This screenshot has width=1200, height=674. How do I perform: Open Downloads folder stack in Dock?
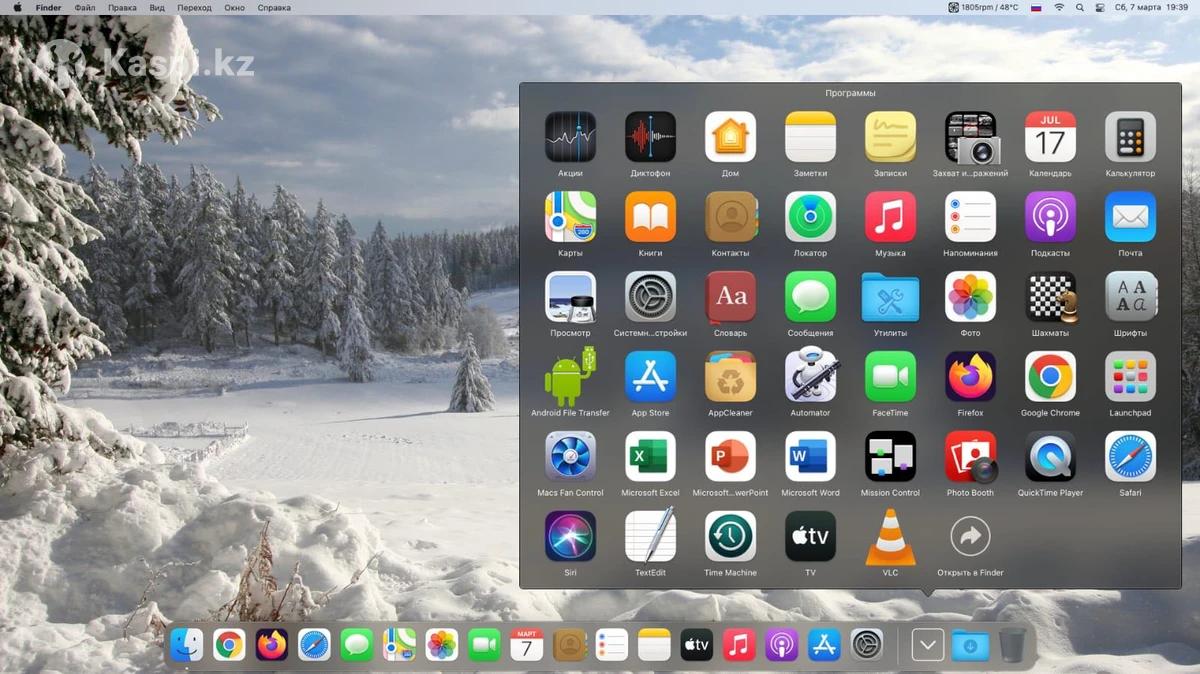[x=970, y=645]
